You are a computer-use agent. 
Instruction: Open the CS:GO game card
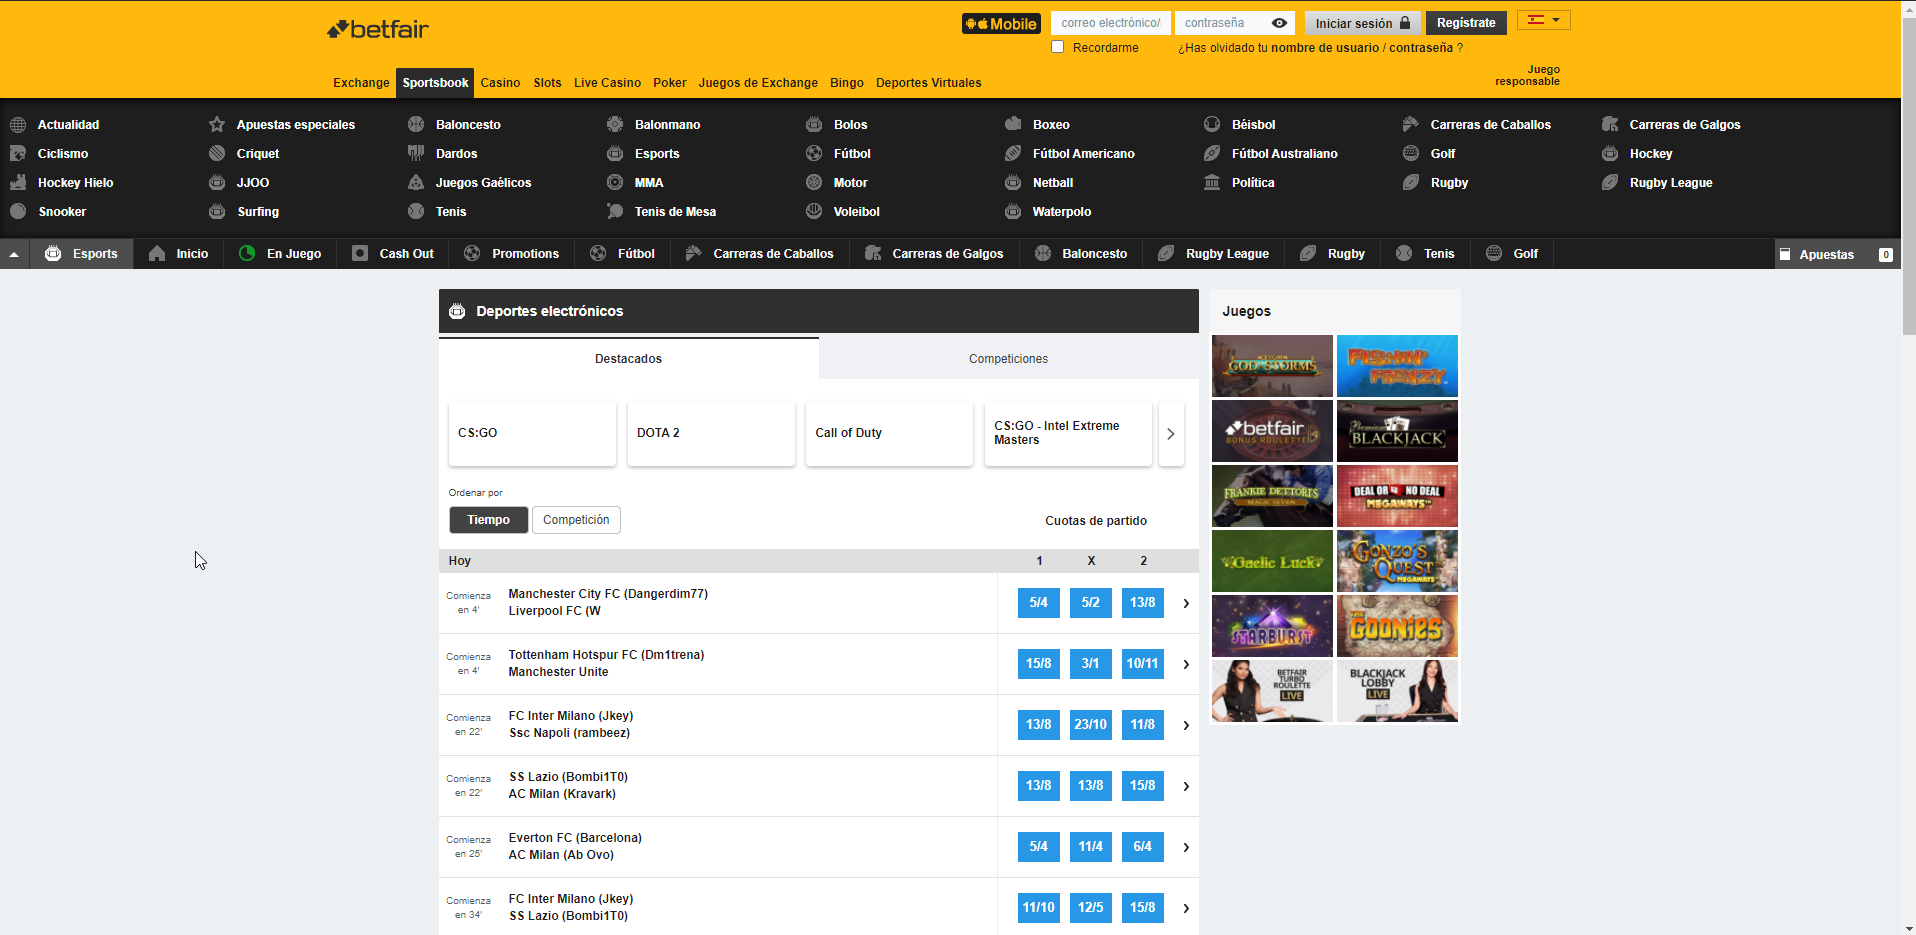click(x=532, y=434)
